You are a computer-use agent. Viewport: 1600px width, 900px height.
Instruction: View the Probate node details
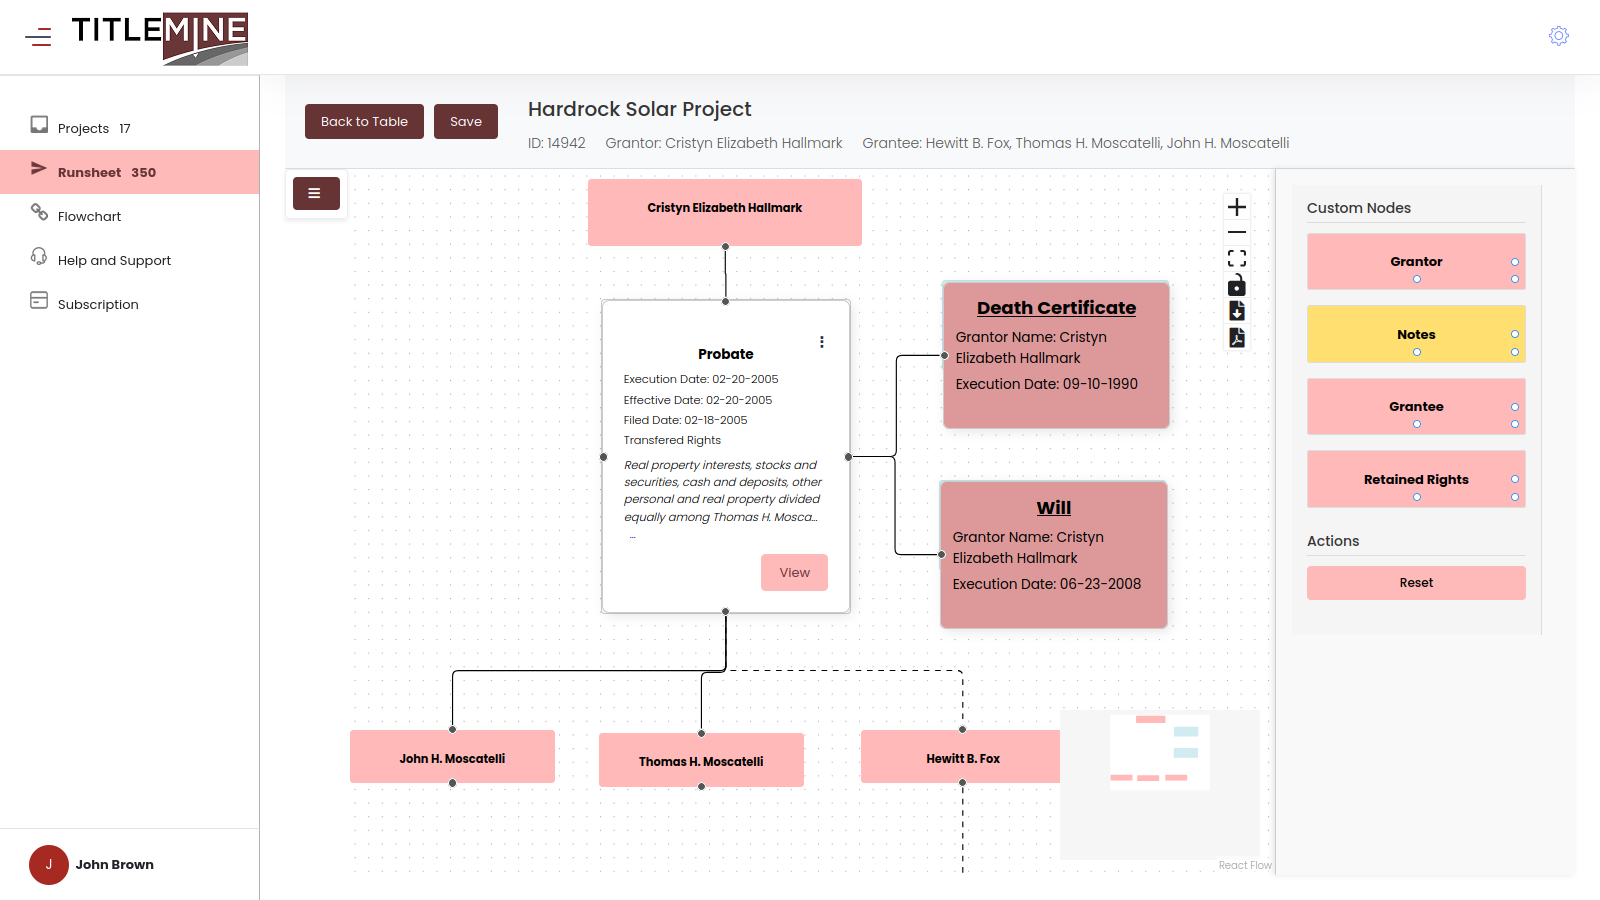(x=794, y=572)
